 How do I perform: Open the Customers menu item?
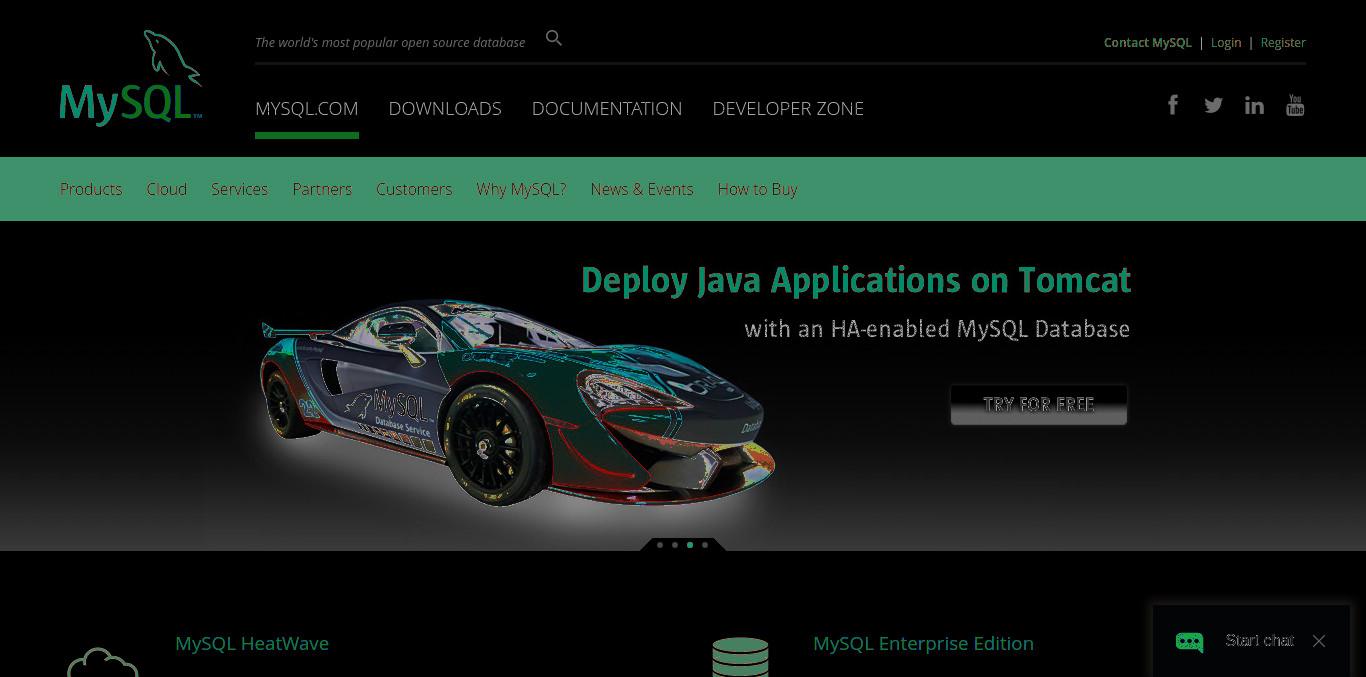tap(414, 189)
